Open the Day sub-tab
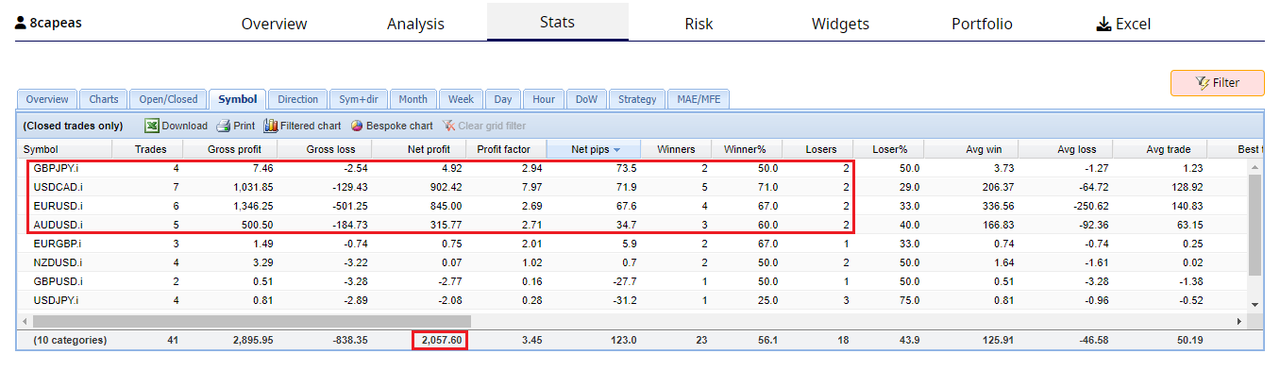The height and width of the screenshot is (371, 1280). click(503, 99)
